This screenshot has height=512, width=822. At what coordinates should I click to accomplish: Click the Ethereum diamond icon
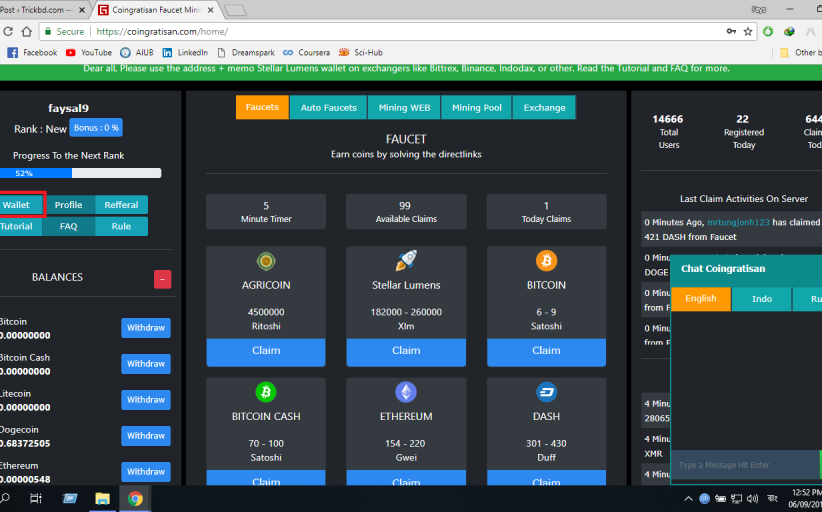(x=406, y=392)
